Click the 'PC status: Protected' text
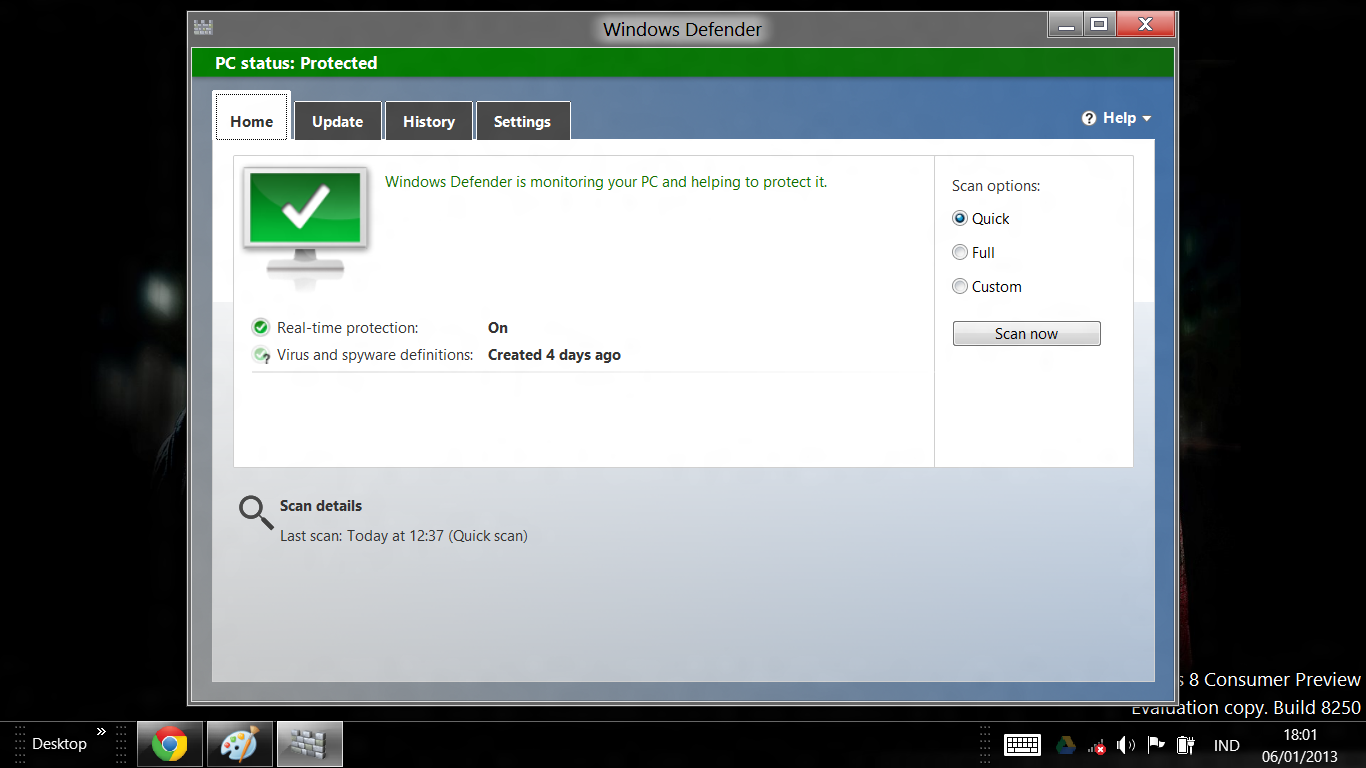 [296, 63]
